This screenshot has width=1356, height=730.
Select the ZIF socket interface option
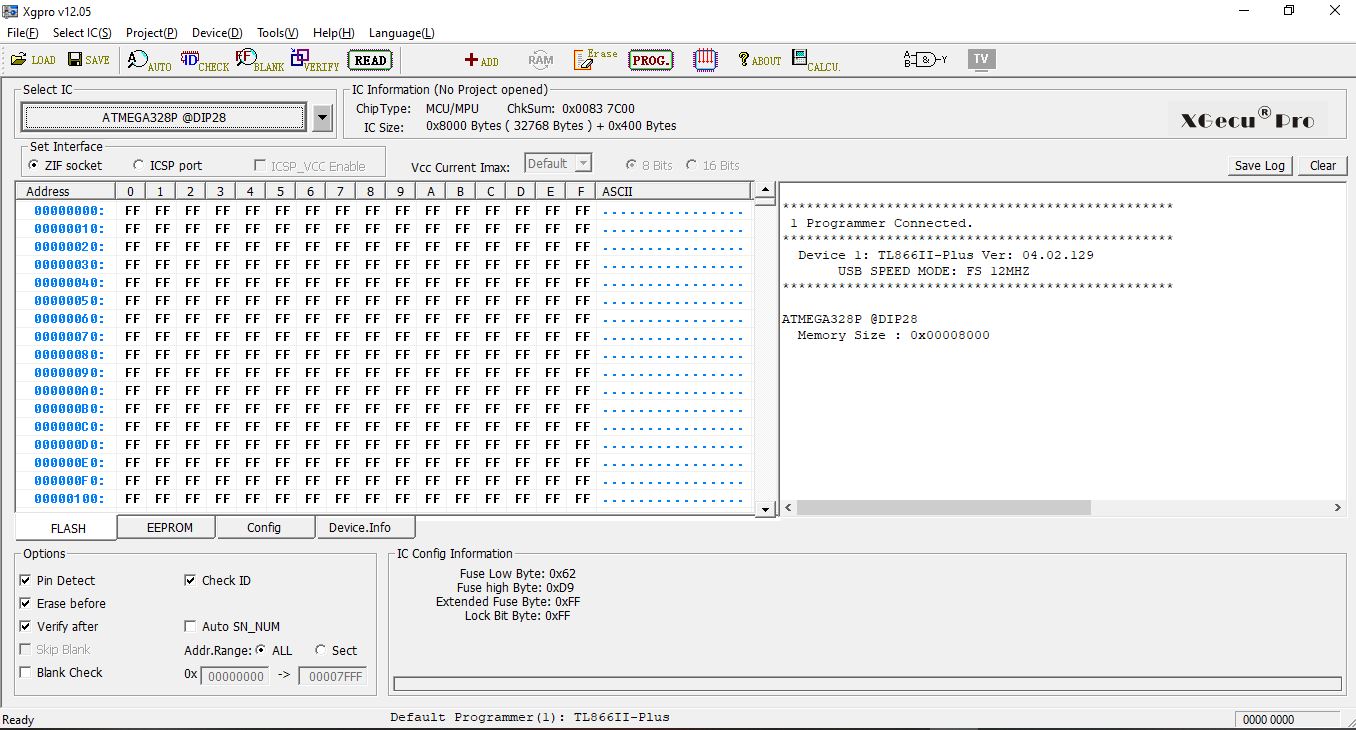tap(66, 166)
